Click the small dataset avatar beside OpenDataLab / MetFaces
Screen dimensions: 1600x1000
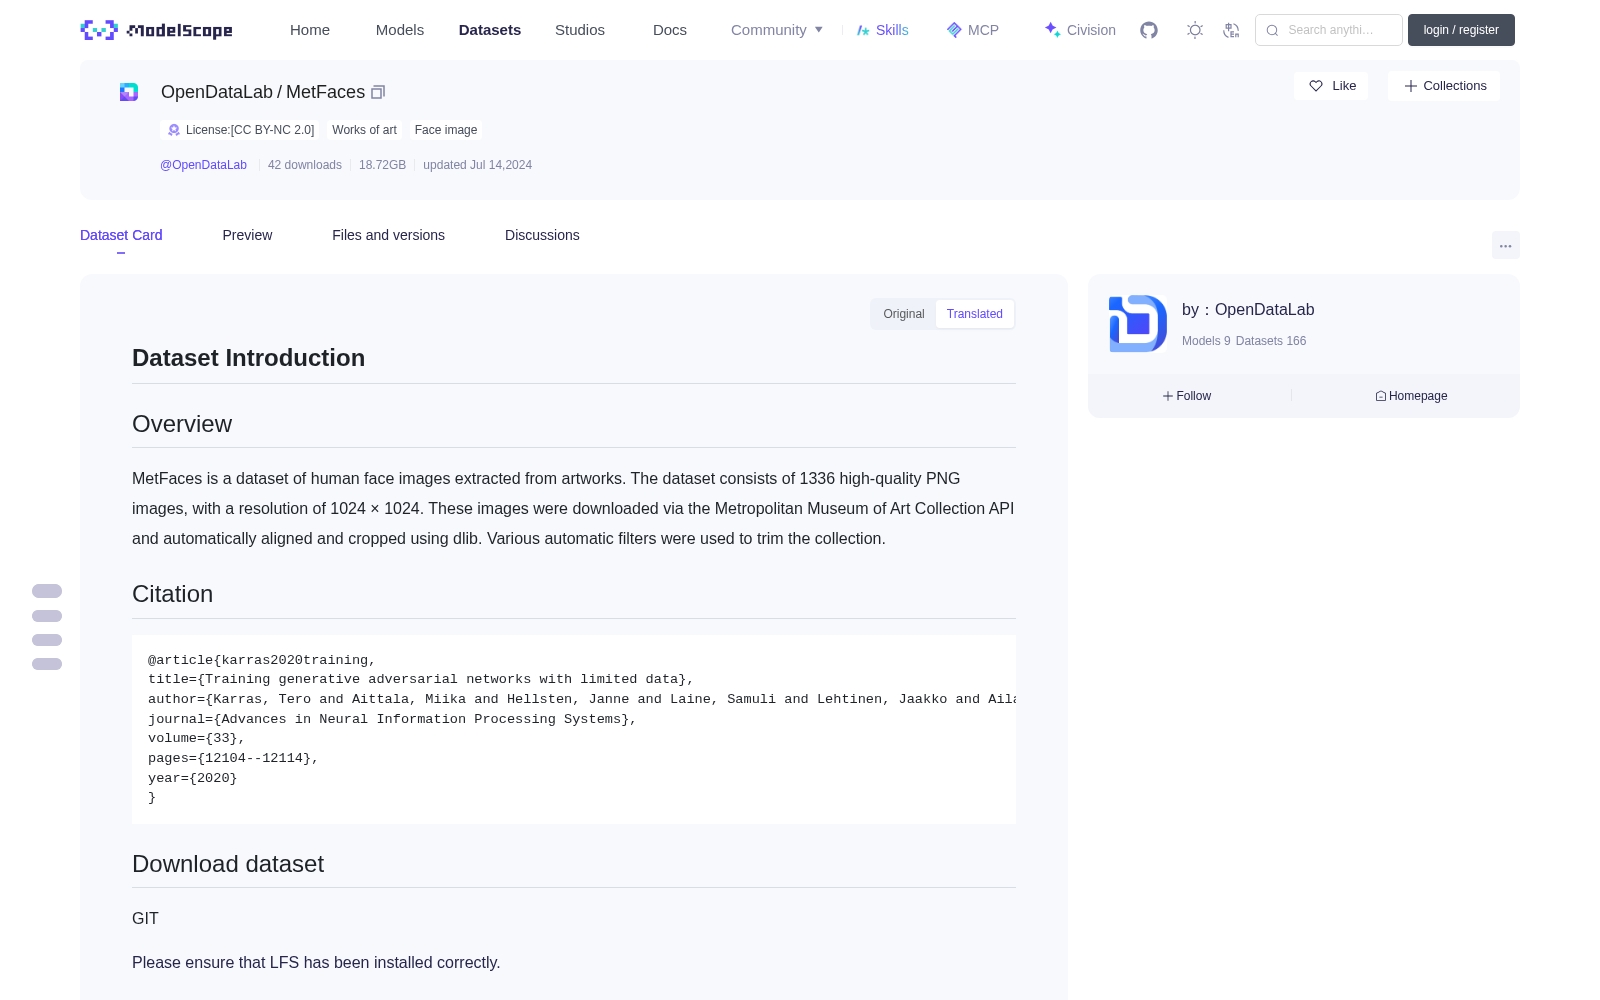(x=129, y=92)
